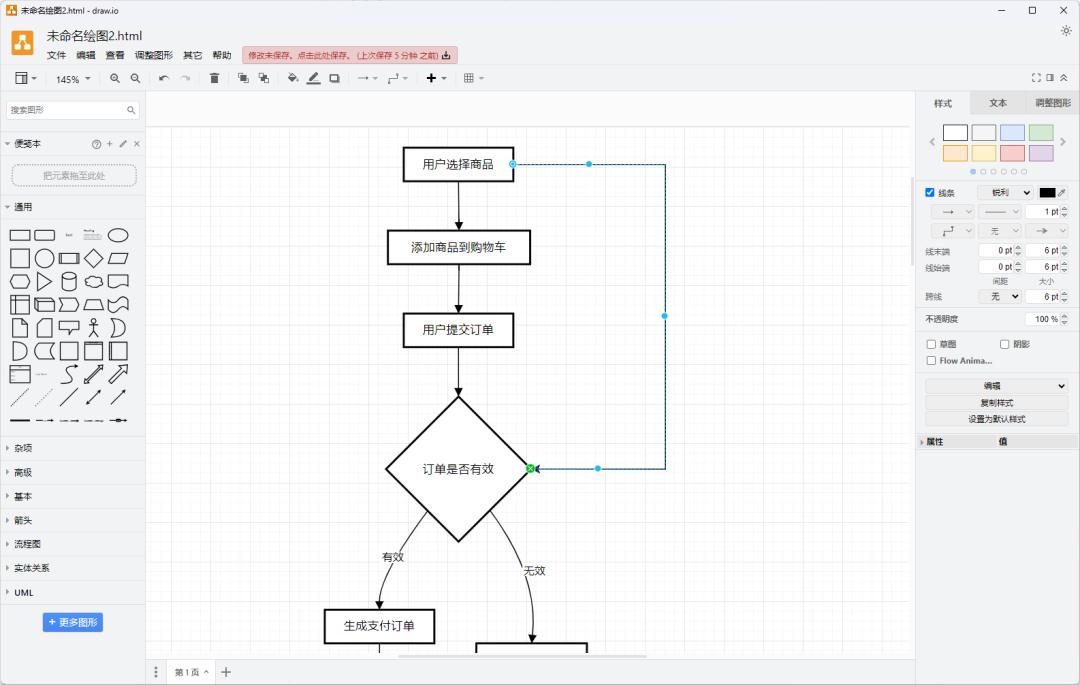Screen dimensions: 1080x685
Task: Click the collapse toolbar double-chevron icon
Action: tap(1064, 78)
